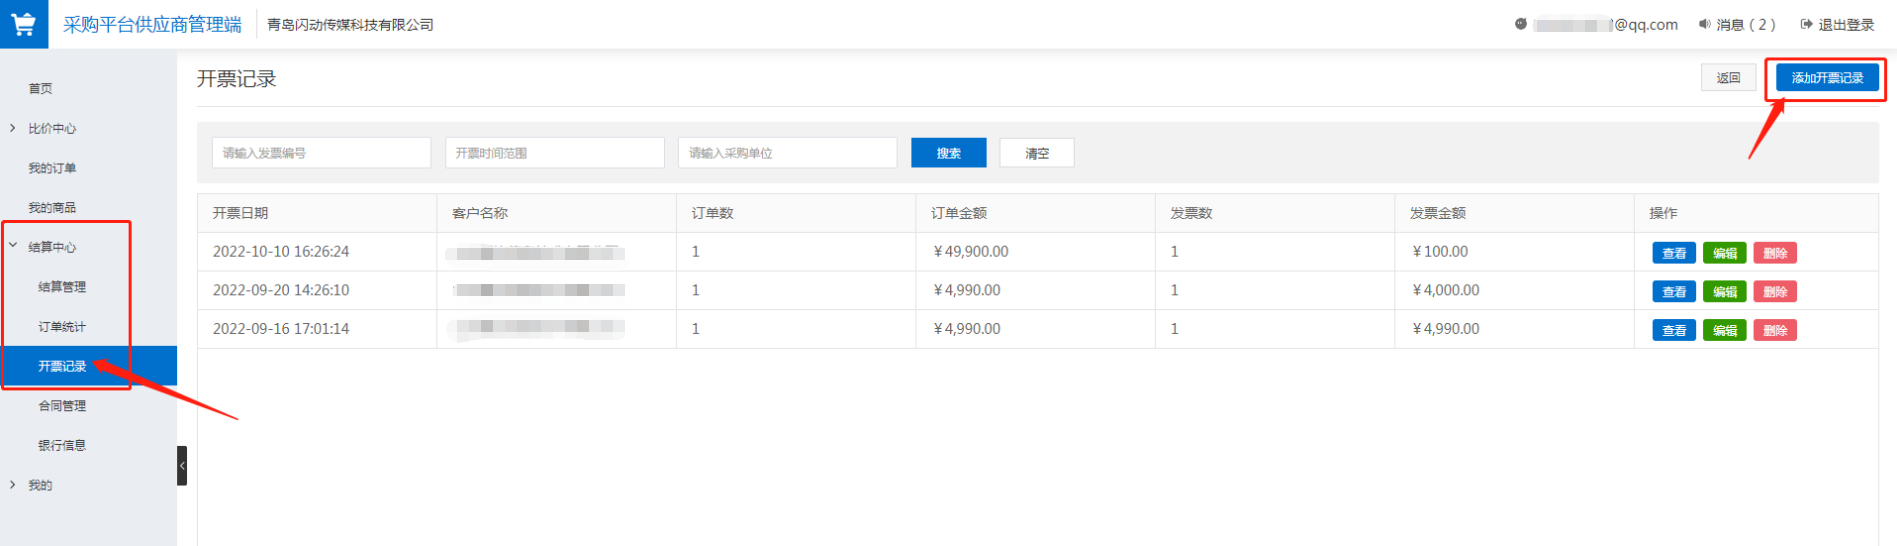The height and width of the screenshot is (546, 1897).
Task: Click the speaker icon next to 消息
Action: coord(1705,24)
